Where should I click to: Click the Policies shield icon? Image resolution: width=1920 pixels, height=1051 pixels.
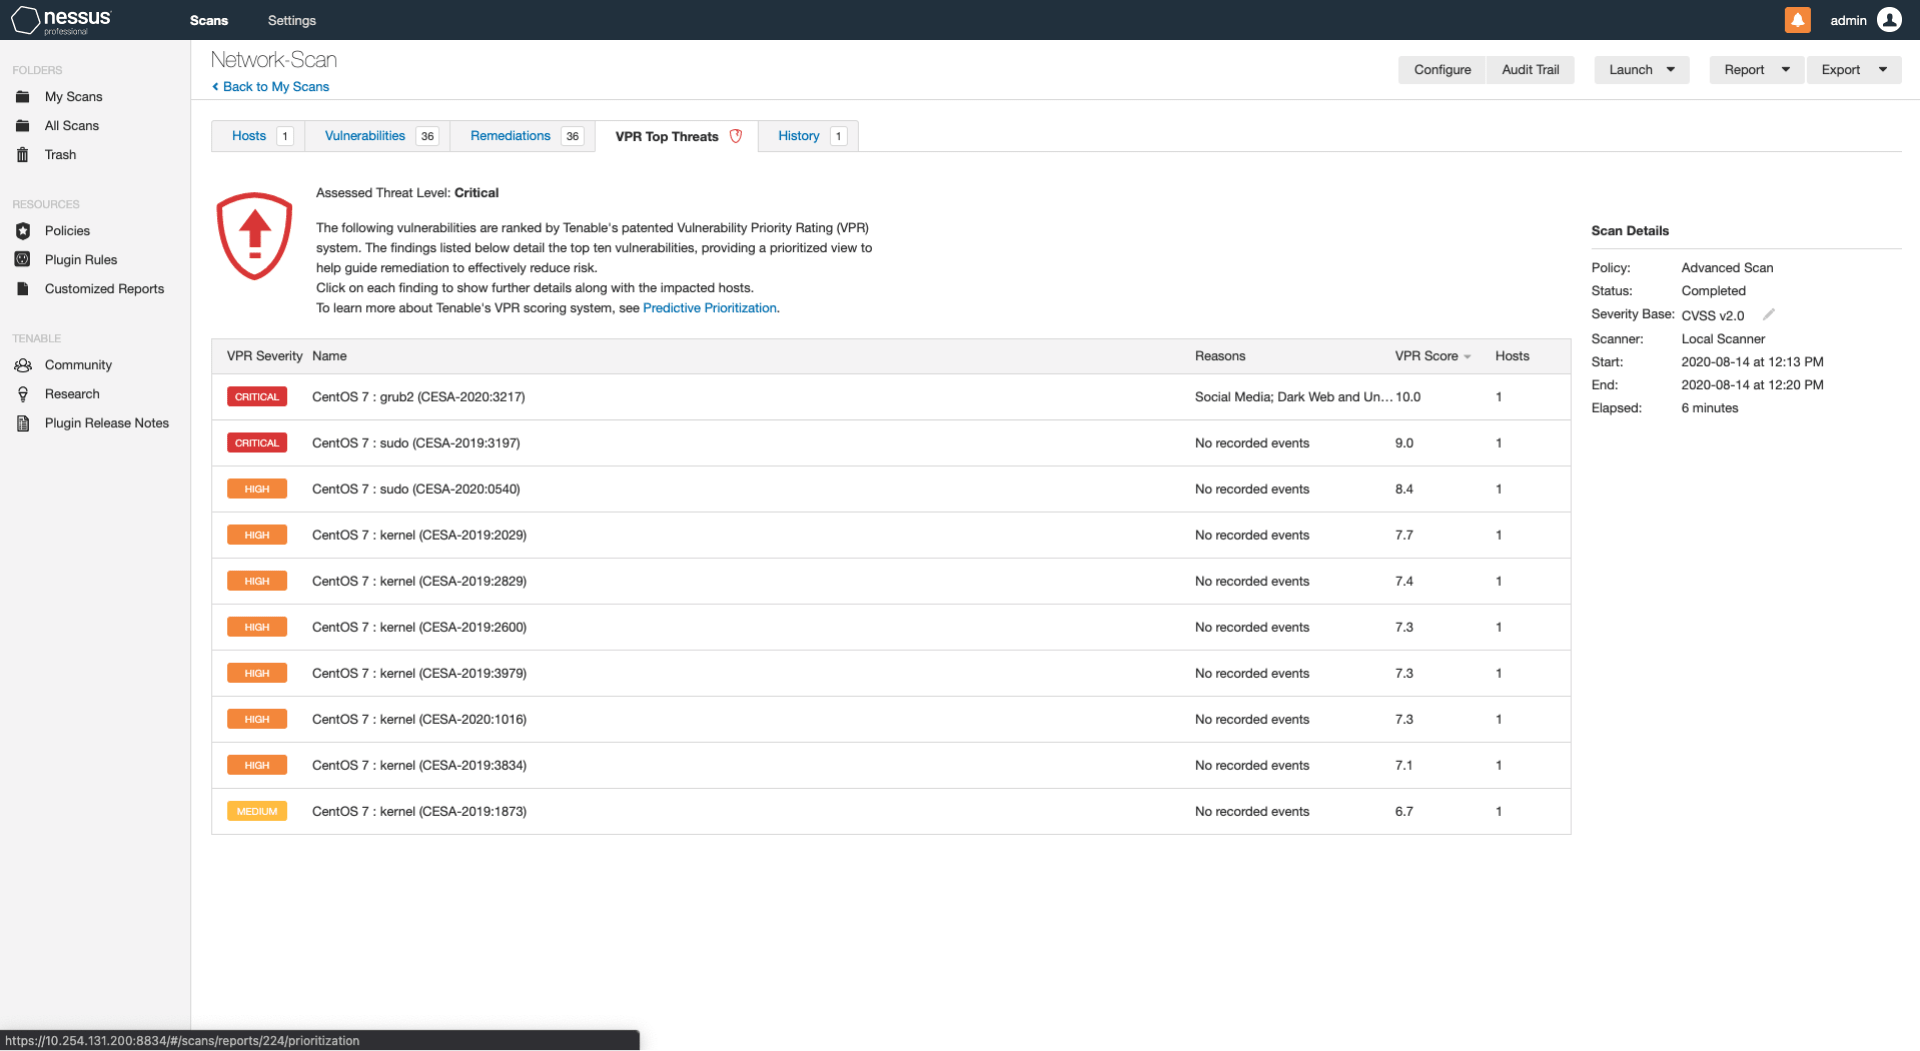pyautogui.click(x=23, y=231)
